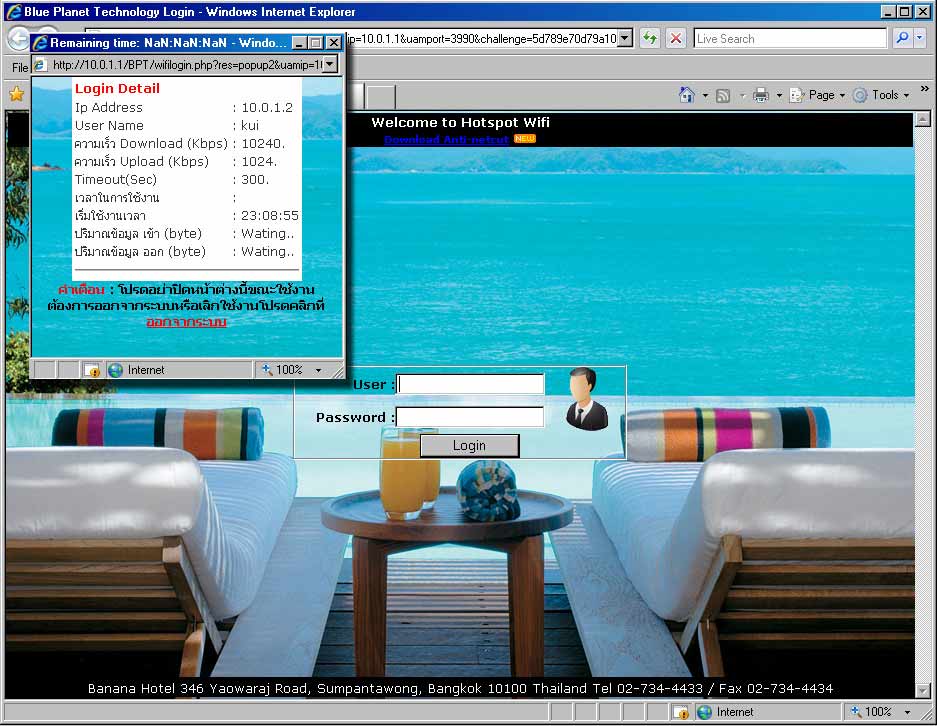
Task: Click Internet zone globe in main status bar
Action: pyautogui.click(x=705, y=712)
